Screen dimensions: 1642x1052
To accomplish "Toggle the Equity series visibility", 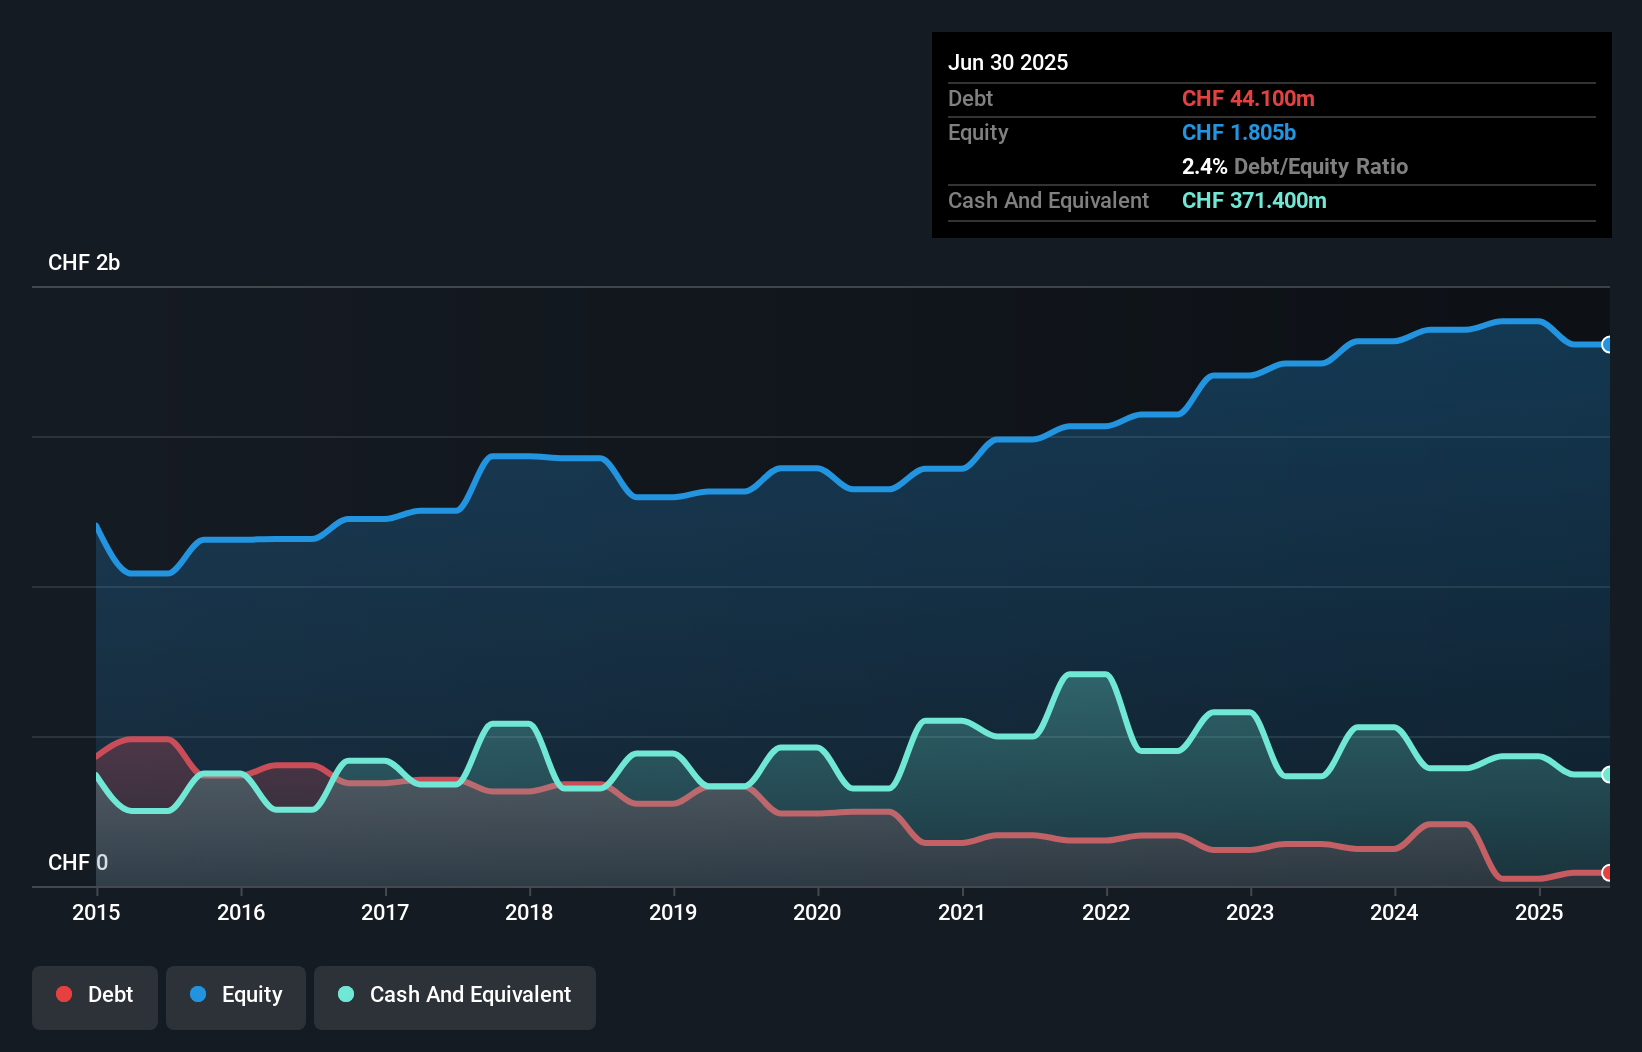I will pos(236,997).
